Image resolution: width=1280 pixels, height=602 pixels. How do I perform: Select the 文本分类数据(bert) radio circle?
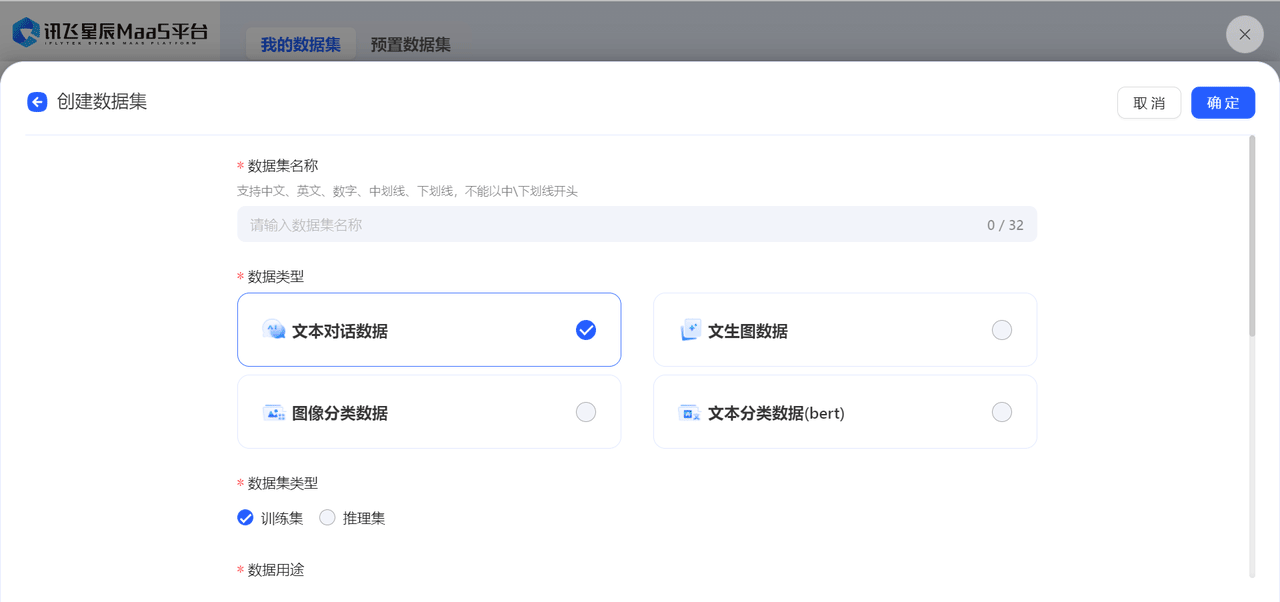tap(1001, 412)
